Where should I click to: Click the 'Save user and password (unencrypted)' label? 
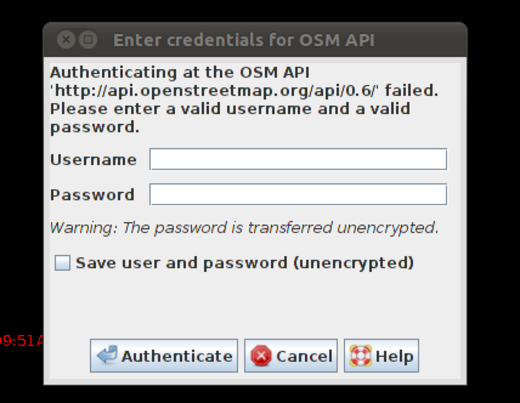coord(245,263)
